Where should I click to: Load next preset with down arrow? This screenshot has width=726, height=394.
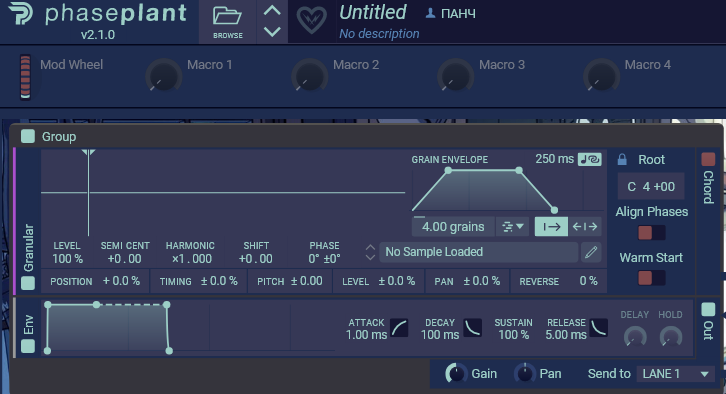pos(272,31)
